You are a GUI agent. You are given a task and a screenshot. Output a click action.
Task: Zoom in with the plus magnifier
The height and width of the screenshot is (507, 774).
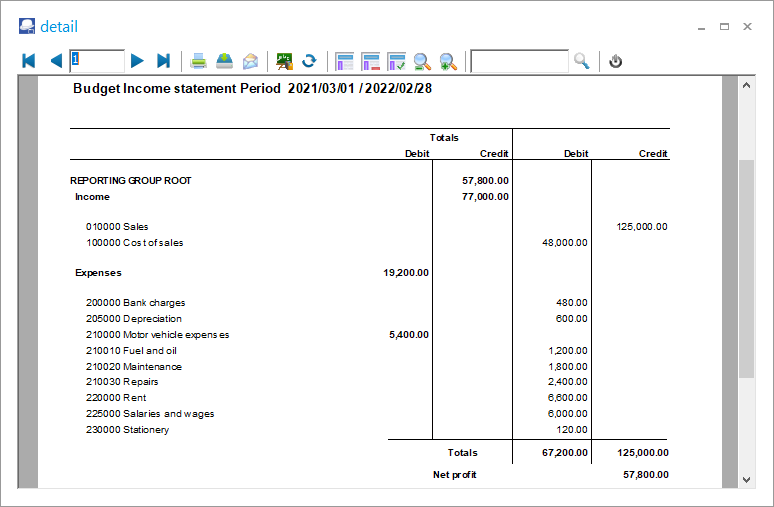[x=448, y=61]
